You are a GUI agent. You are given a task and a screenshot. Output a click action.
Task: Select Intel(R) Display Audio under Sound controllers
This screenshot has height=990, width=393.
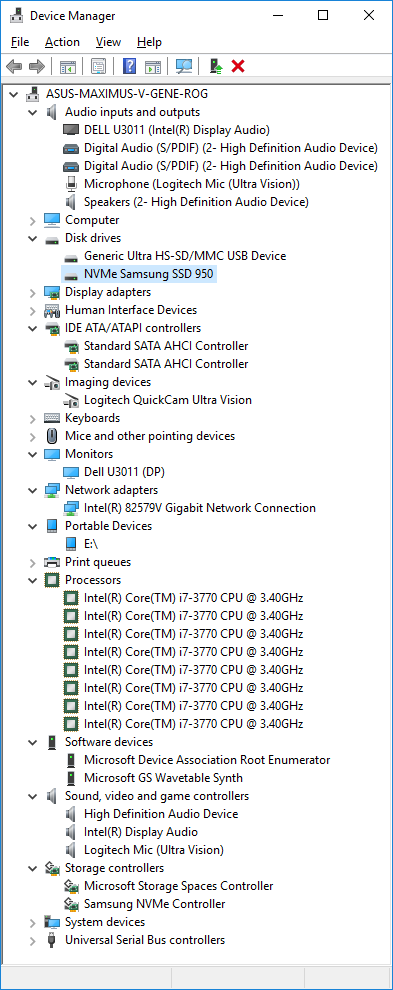(141, 832)
